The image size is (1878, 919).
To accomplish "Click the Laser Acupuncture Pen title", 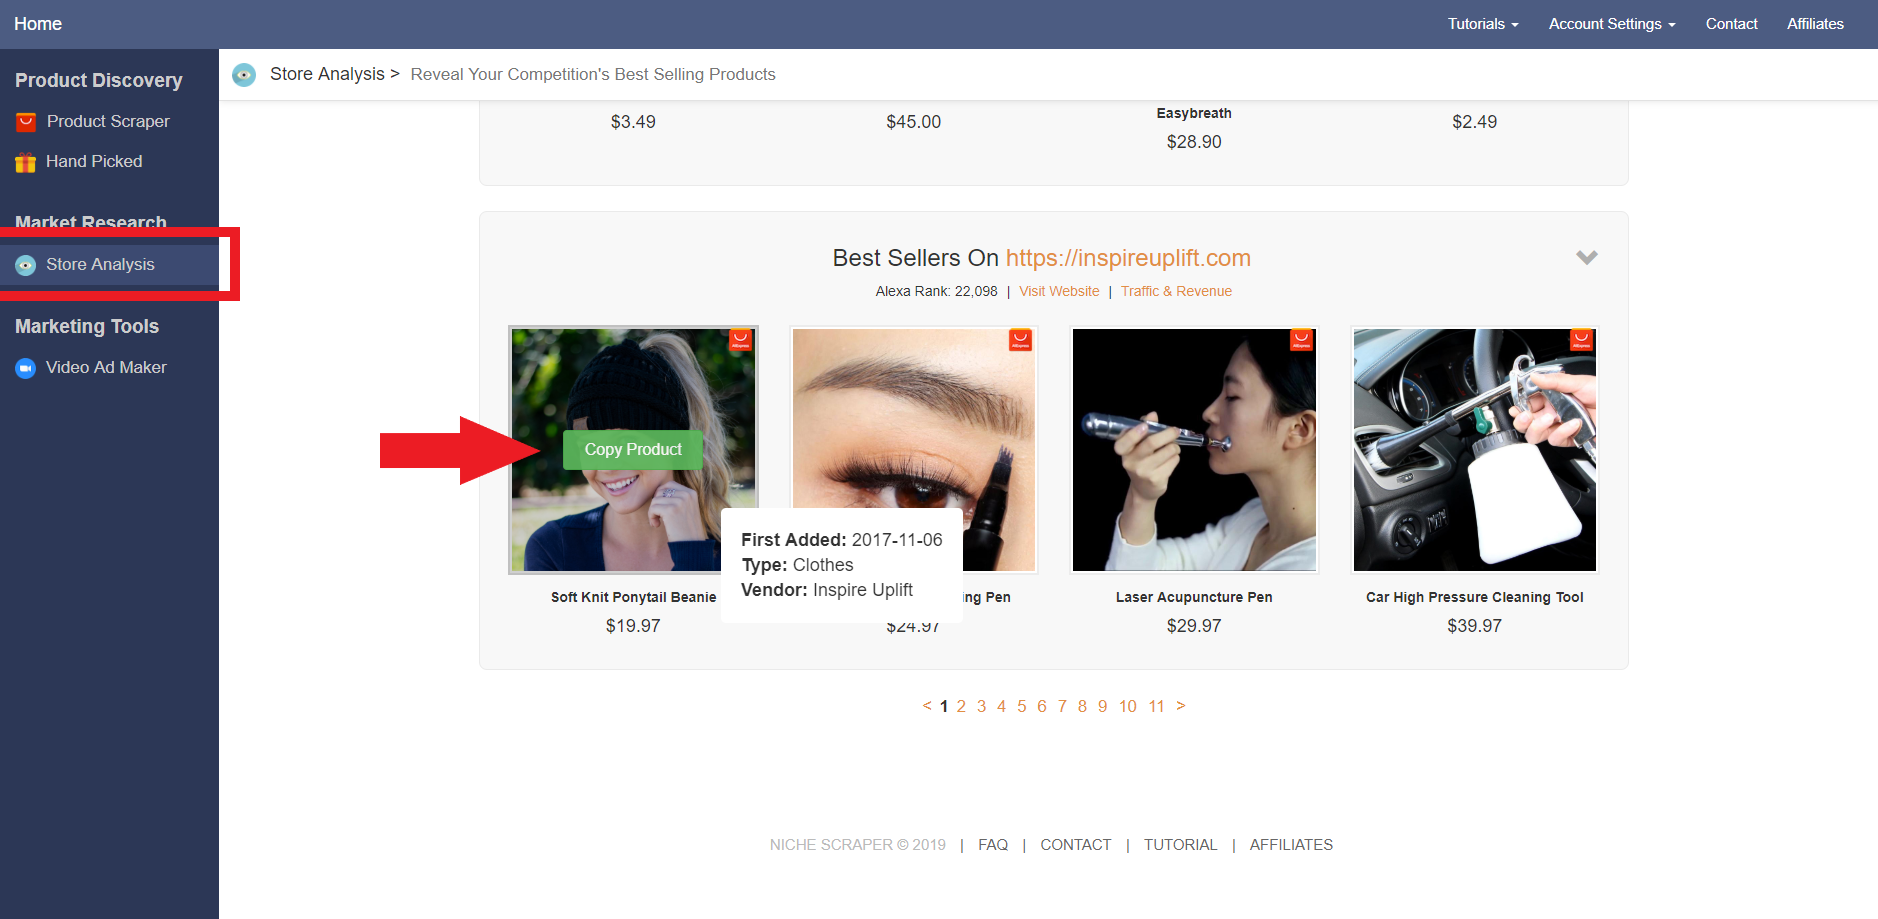I will [1194, 597].
